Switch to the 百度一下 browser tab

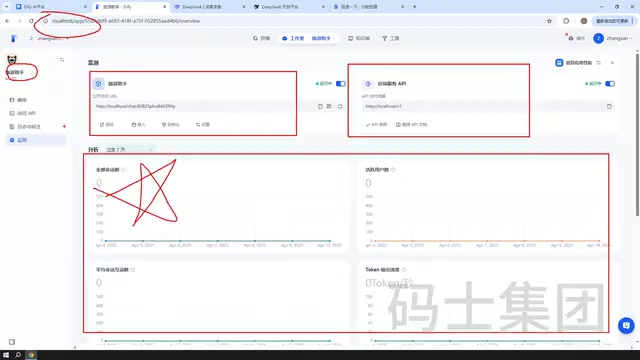pos(368,7)
